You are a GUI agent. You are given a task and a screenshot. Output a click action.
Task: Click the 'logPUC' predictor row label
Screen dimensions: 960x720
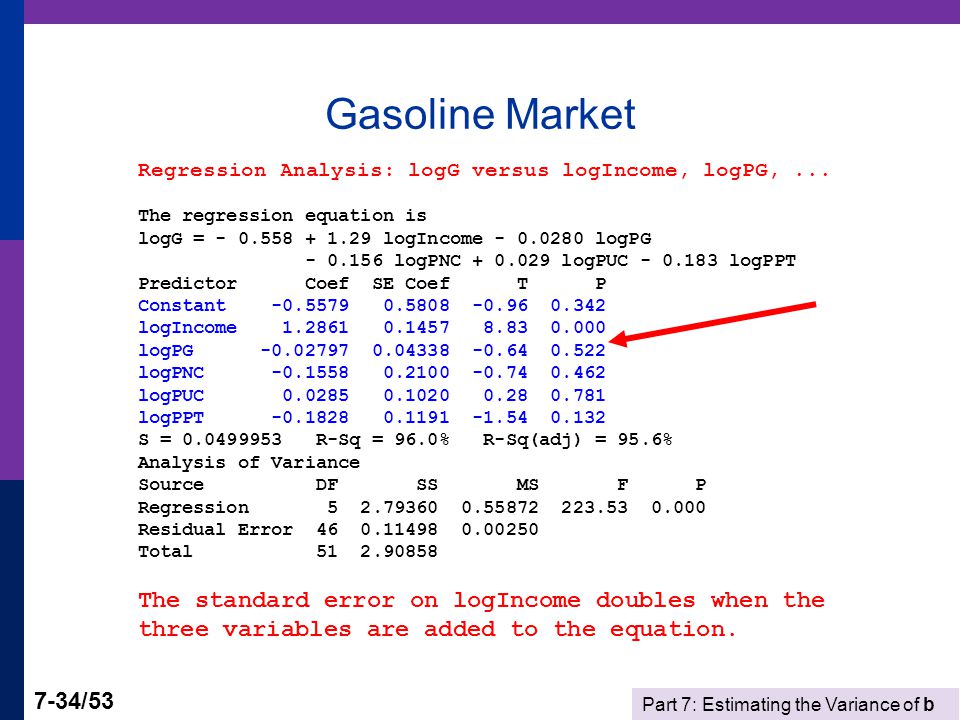click(x=171, y=395)
